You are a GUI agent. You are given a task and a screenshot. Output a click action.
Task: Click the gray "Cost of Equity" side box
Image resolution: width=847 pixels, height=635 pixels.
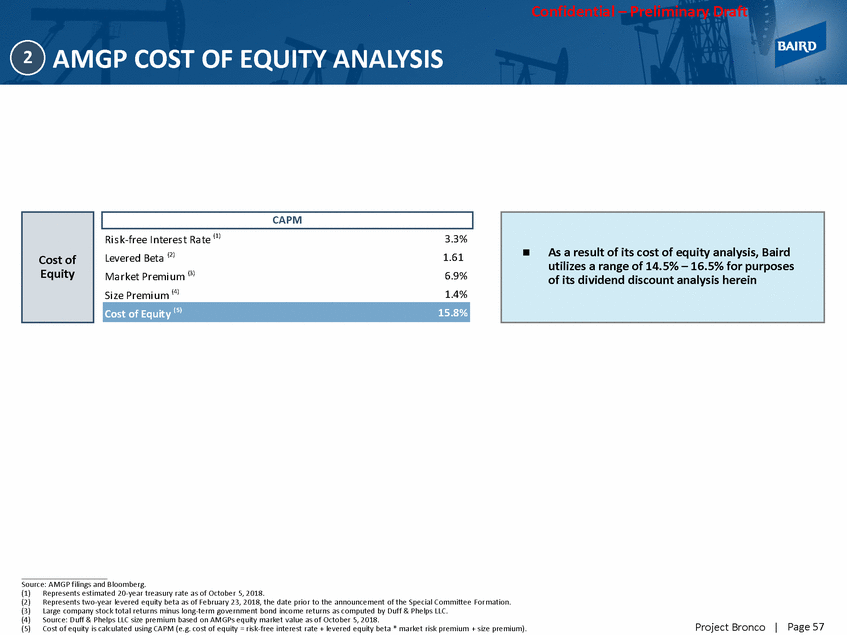coord(58,267)
